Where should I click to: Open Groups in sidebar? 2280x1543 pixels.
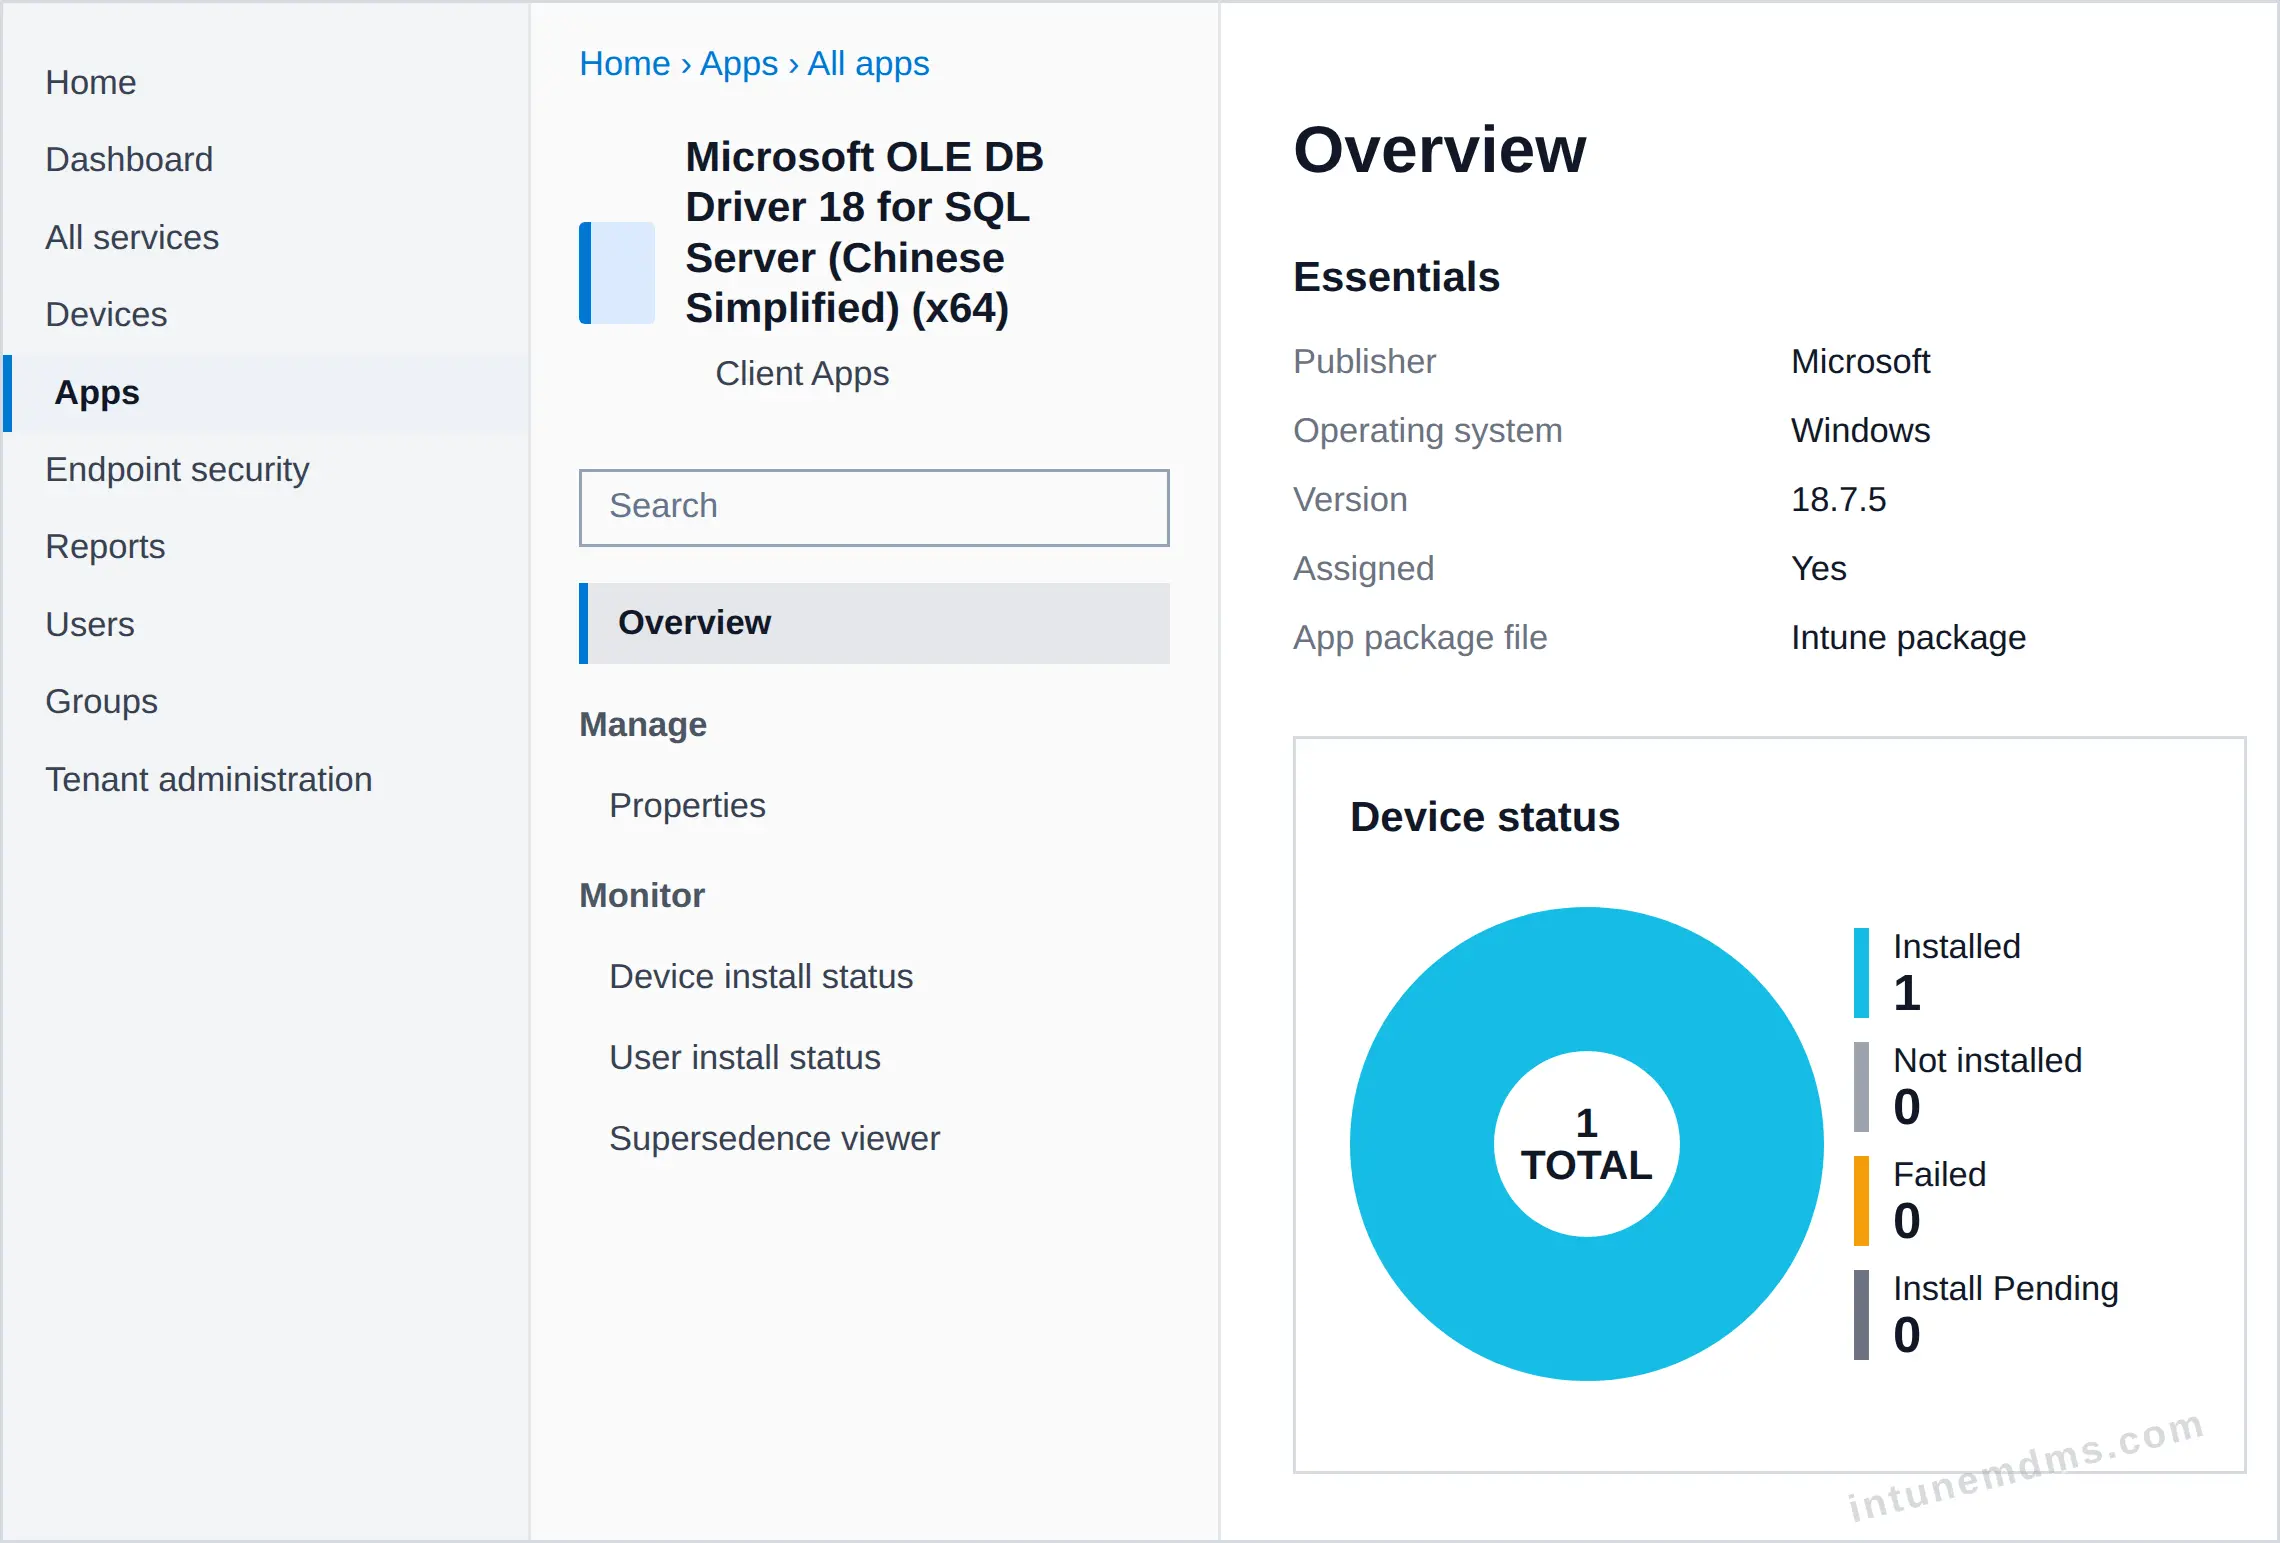101,701
